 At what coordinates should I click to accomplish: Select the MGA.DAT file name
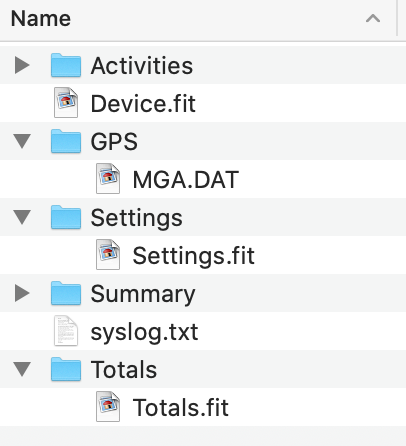186,180
